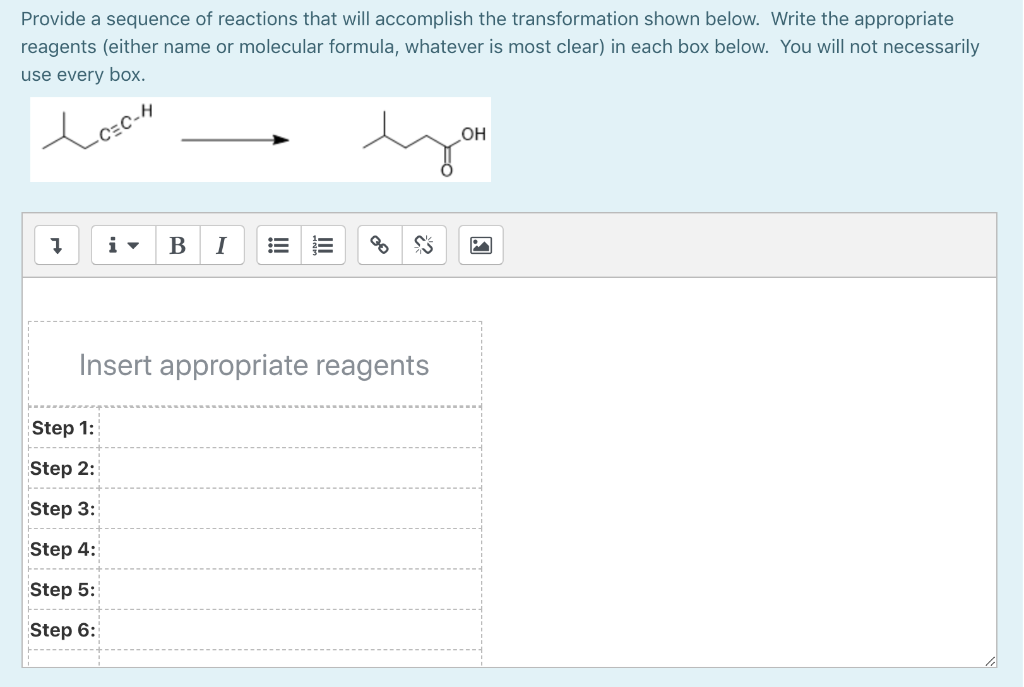
Task: Click inside the Step 2 answer box
Action: pos(290,467)
